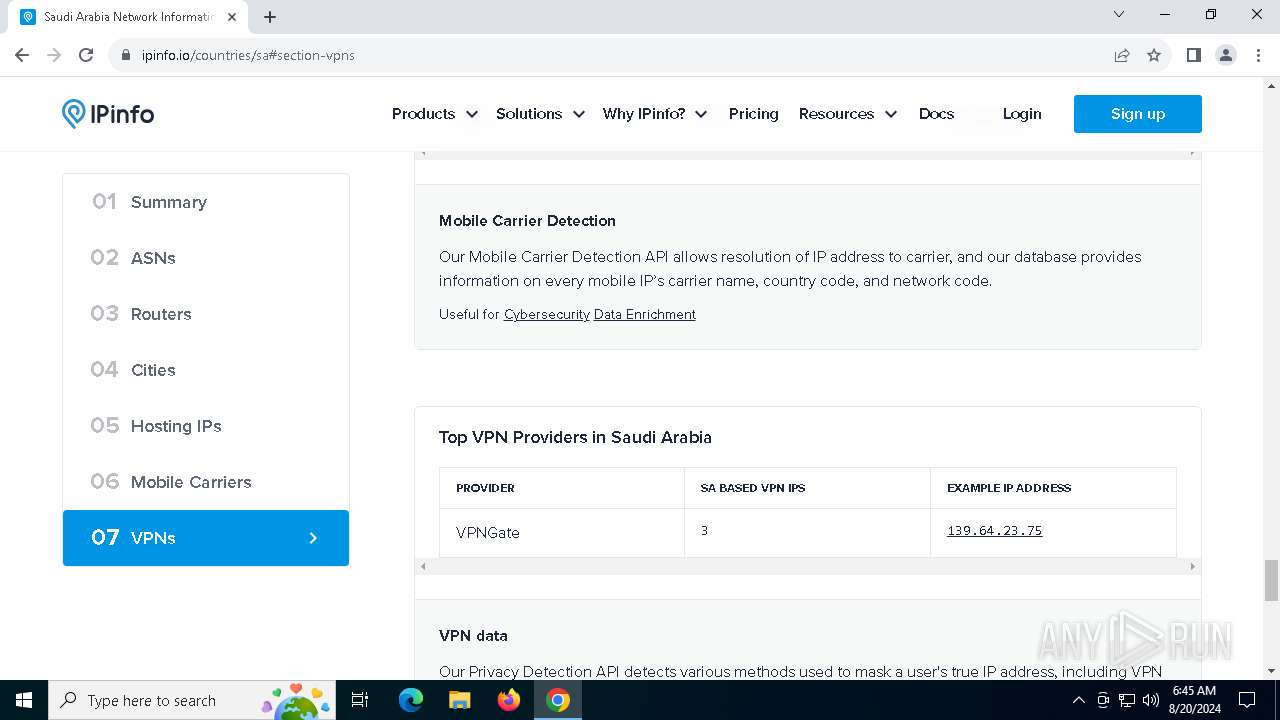The image size is (1280, 720).
Task: Close the Saudi Arabia Network Information tab
Action: pos(232,17)
